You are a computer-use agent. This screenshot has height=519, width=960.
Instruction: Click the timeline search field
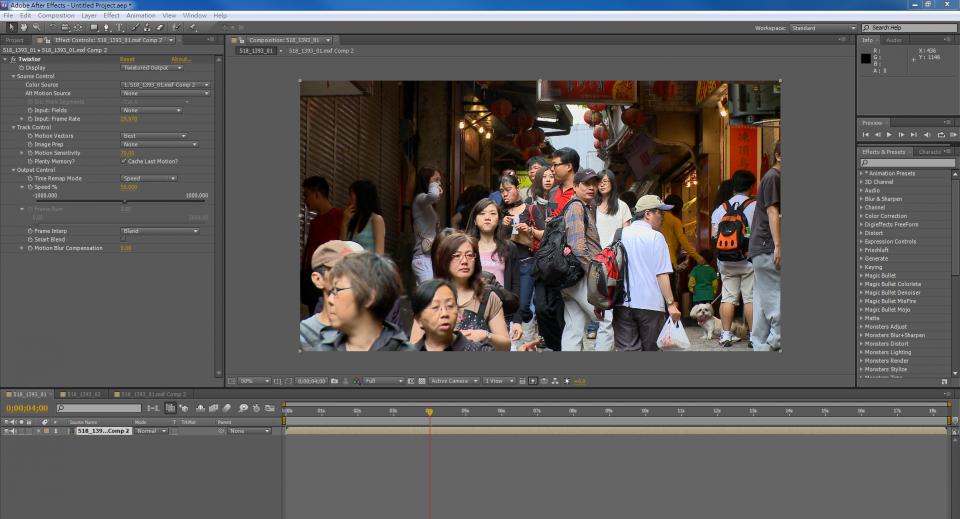click(x=100, y=408)
